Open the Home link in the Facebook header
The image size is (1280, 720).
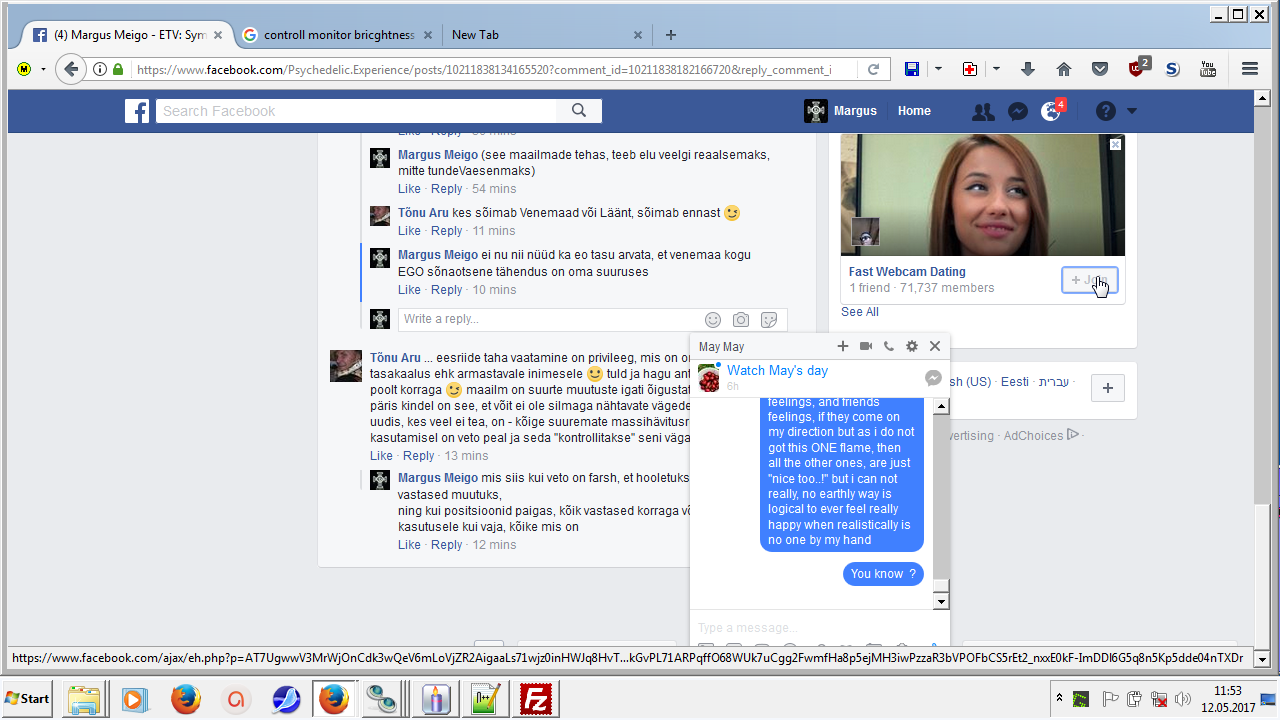[914, 111]
